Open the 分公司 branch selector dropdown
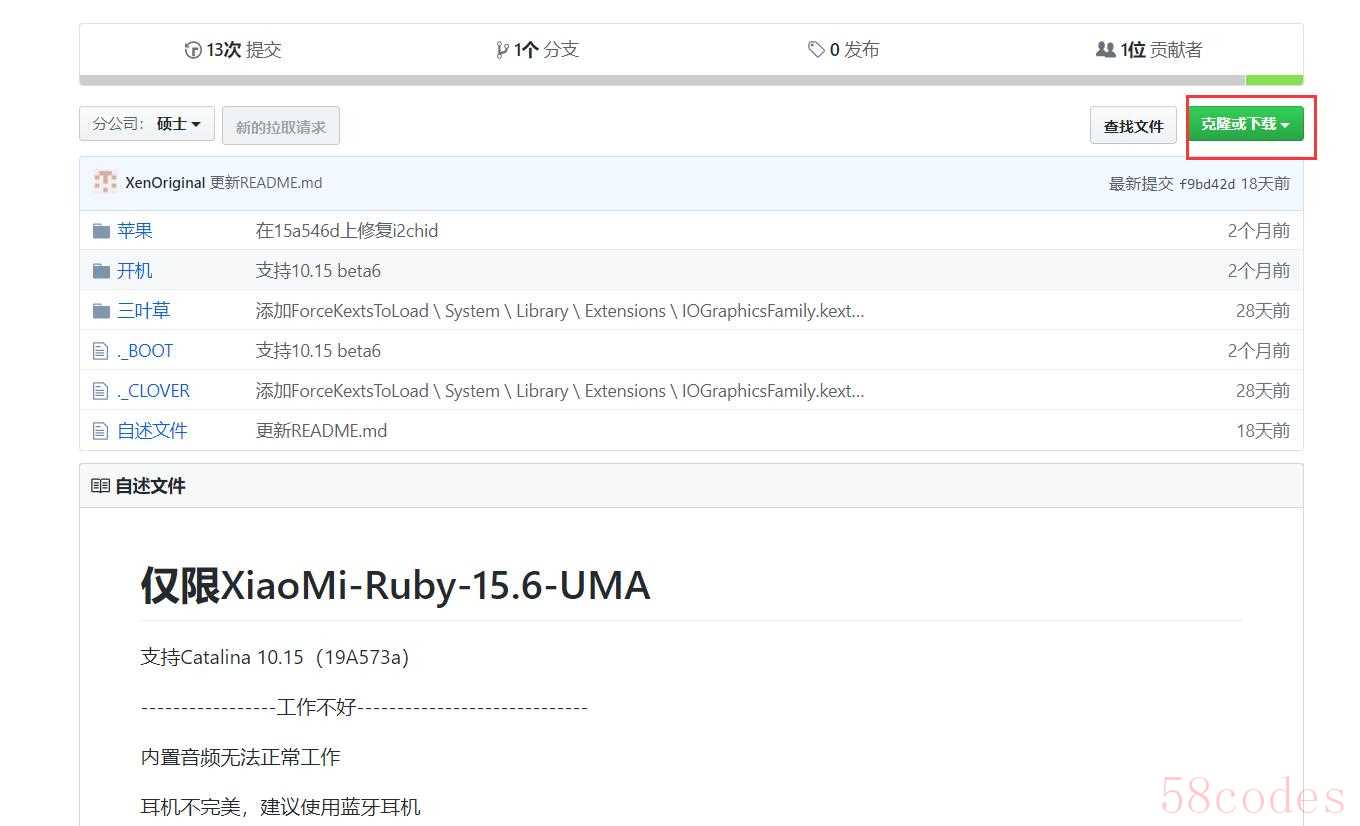The width and height of the screenshot is (1360, 826). 147,124
